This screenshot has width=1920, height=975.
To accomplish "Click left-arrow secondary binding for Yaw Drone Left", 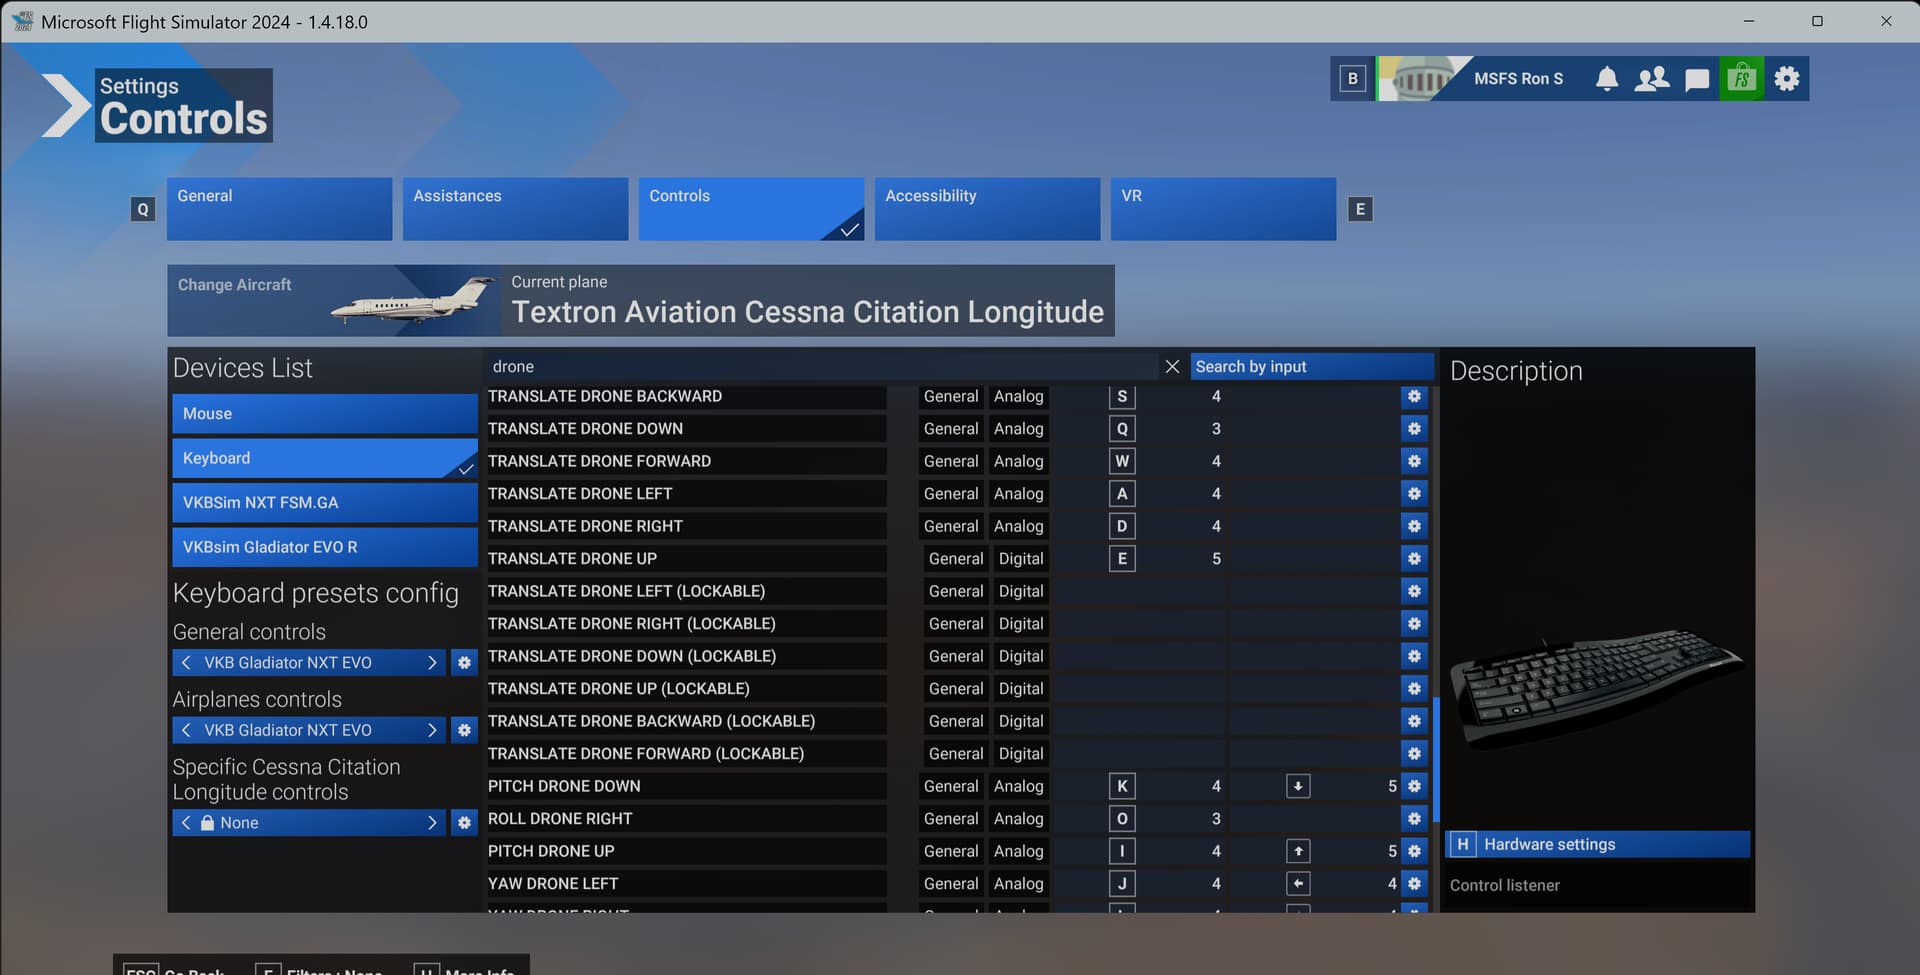I will (x=1298, y=884).
